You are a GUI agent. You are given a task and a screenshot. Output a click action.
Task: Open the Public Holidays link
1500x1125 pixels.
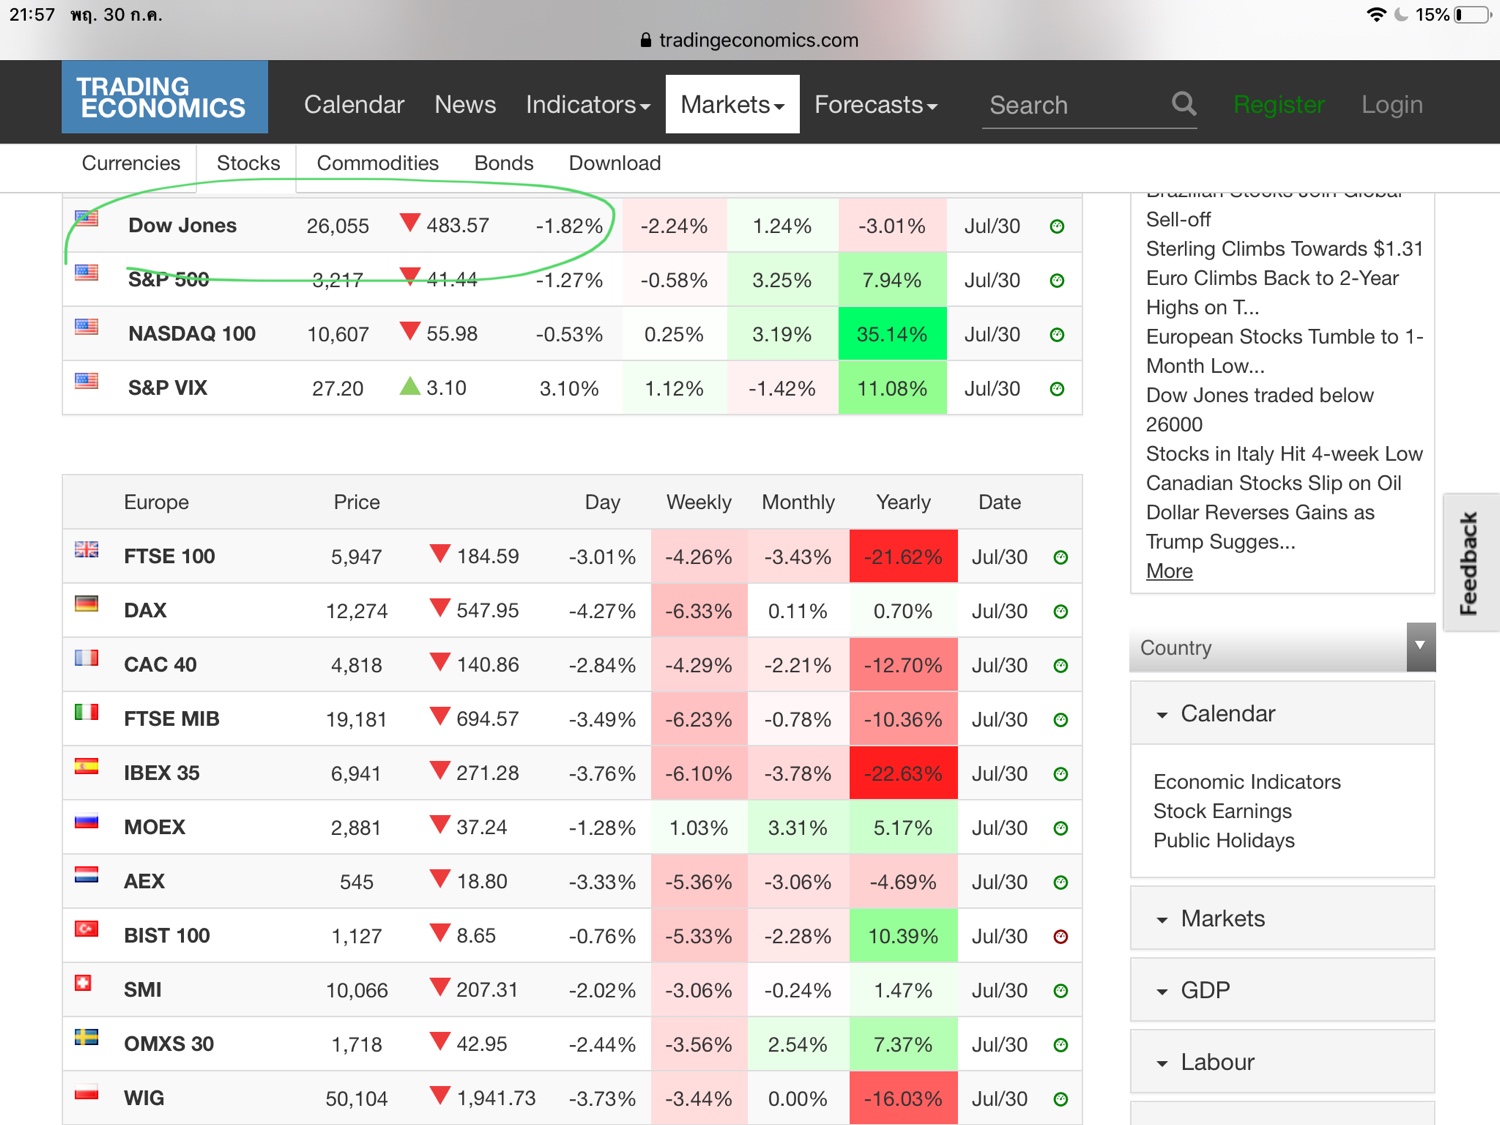tap(1224, 840)
